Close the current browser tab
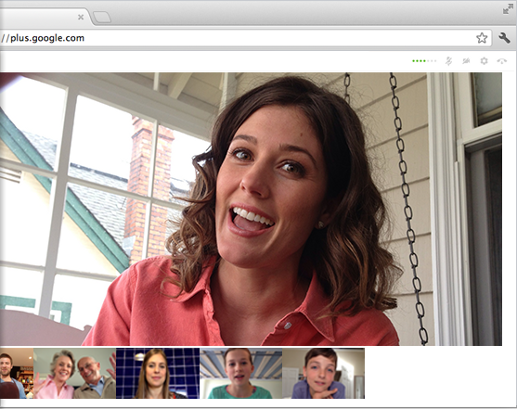This screenshot has width=517, height=409. click(x=81, y=17)
